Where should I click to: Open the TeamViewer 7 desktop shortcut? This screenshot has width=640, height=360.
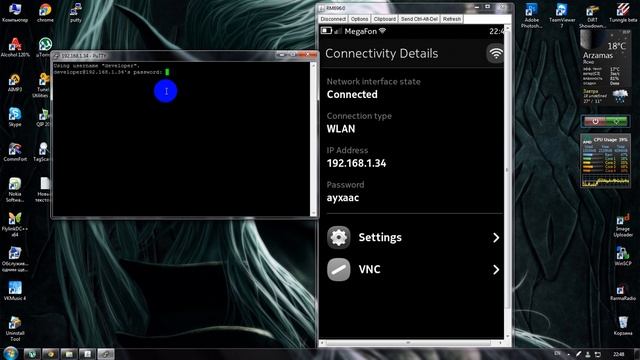point(562,16)
